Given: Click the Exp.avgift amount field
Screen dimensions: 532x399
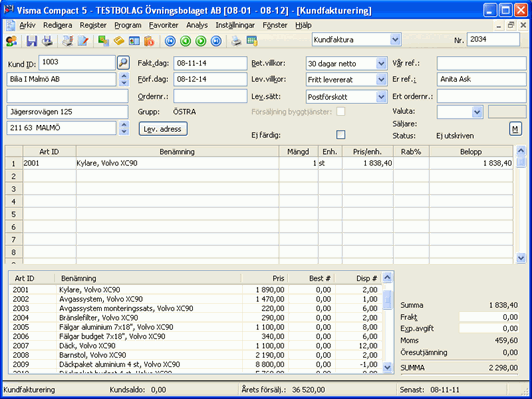Looking at the screenshot, I should point(489,328).
